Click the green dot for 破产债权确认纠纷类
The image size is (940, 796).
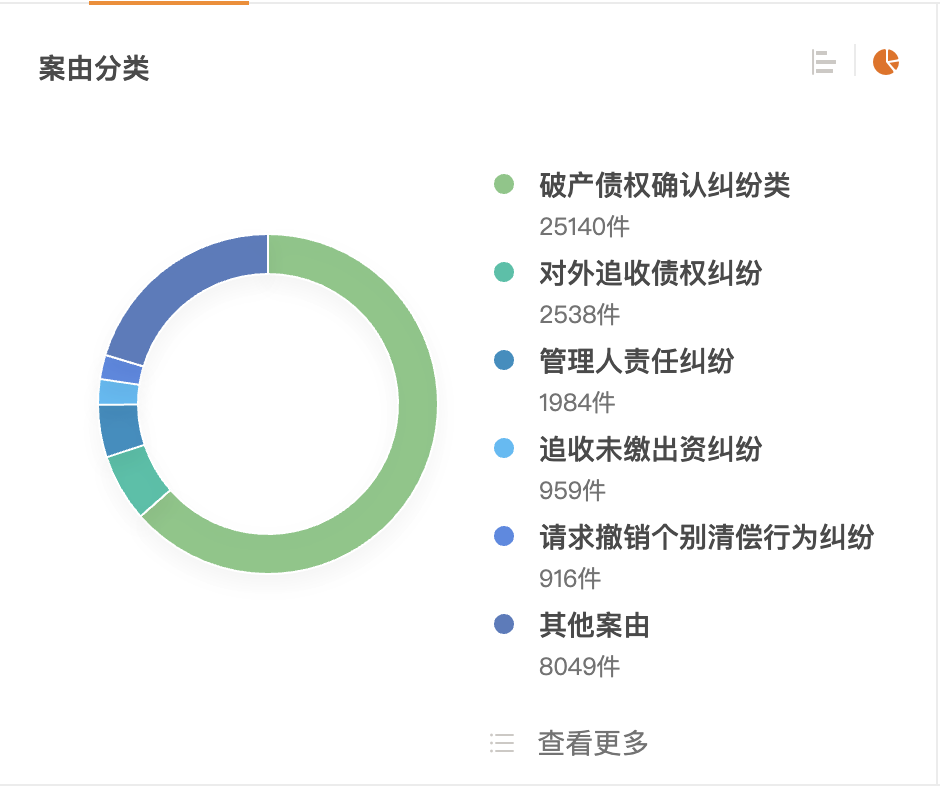504,185
